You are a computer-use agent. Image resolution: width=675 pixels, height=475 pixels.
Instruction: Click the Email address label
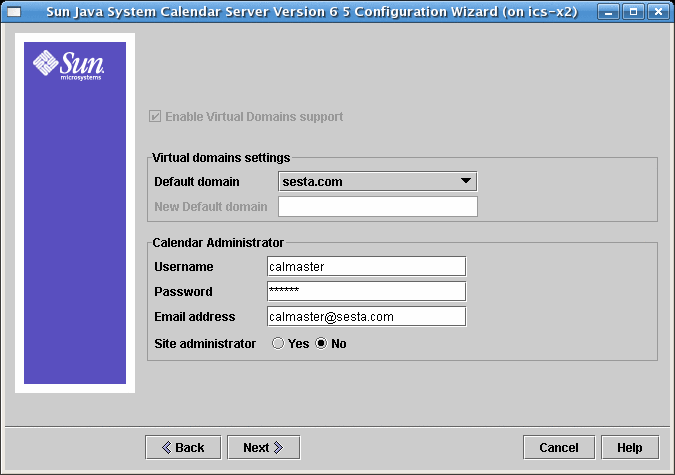pos(195,317)
